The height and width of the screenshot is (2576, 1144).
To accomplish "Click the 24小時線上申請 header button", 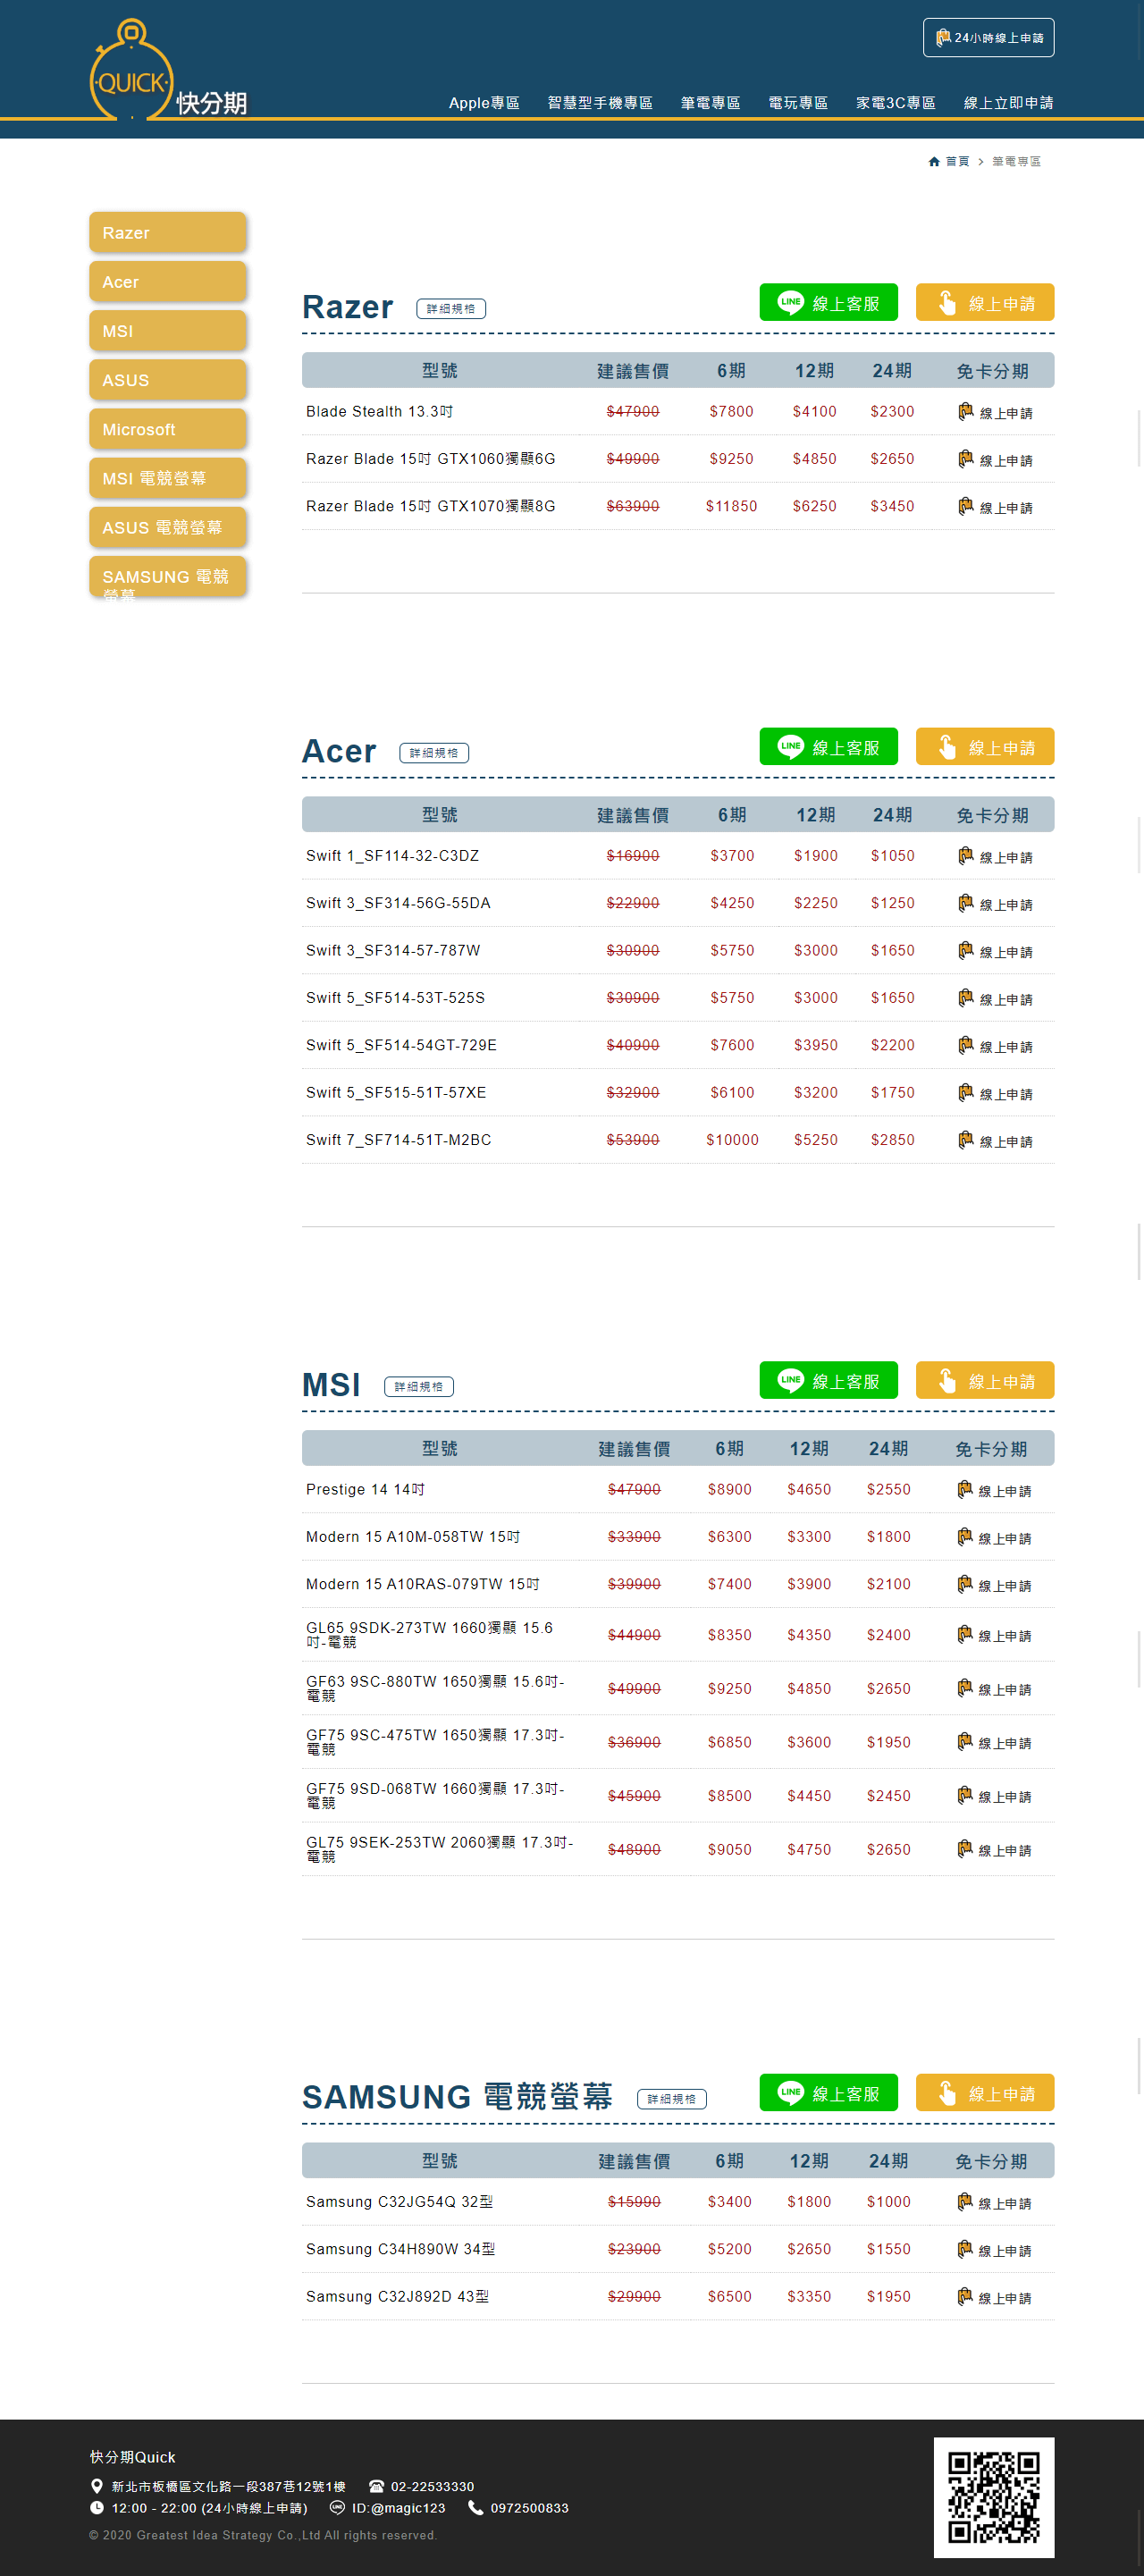I will pyautogui.click(x=988, y=38).
